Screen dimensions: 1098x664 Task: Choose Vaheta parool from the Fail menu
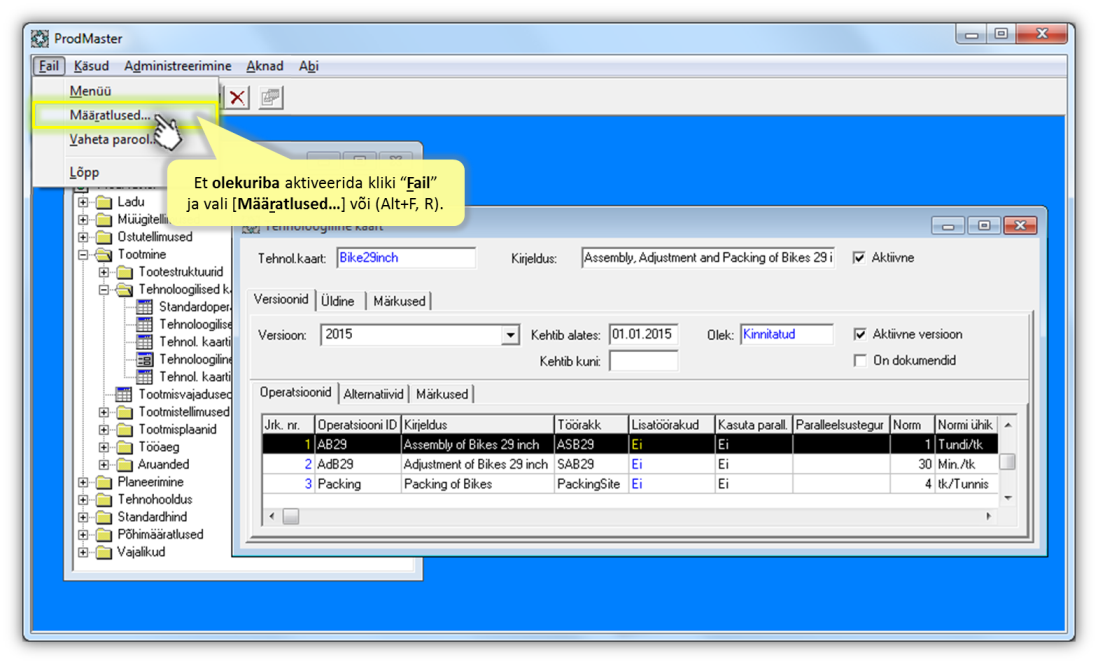[125, 139]
